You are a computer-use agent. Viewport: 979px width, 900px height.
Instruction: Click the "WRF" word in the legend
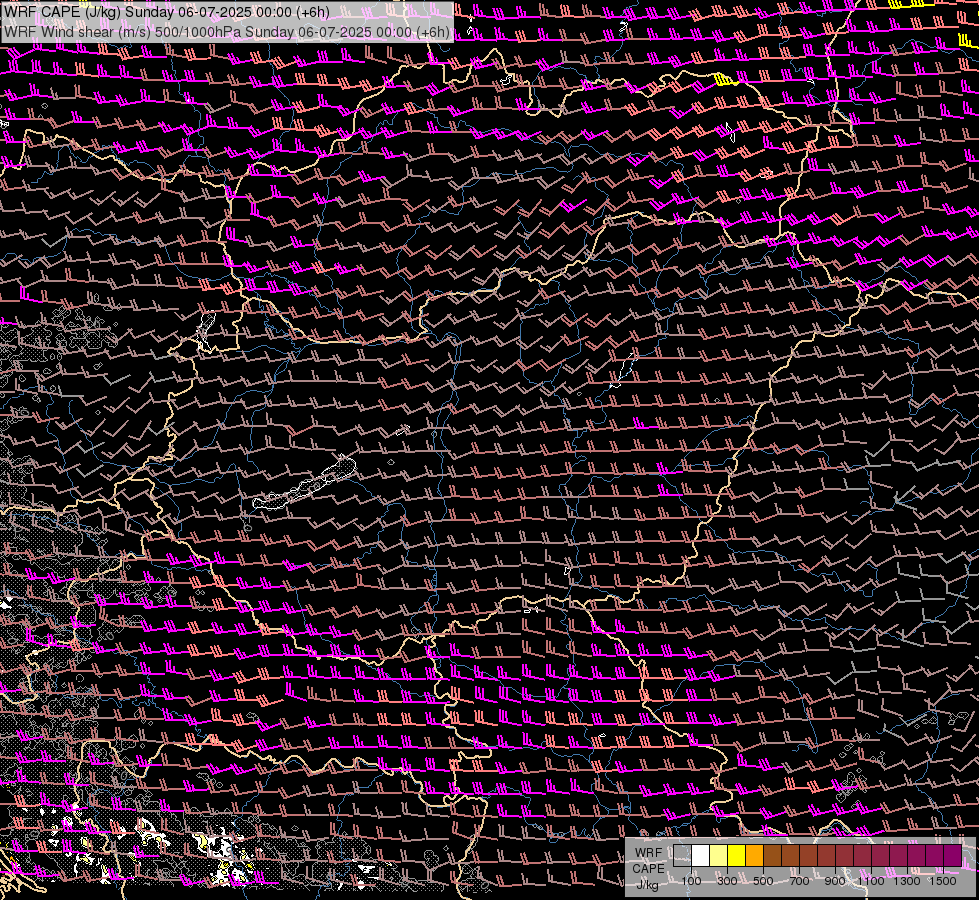pos(648,853)
